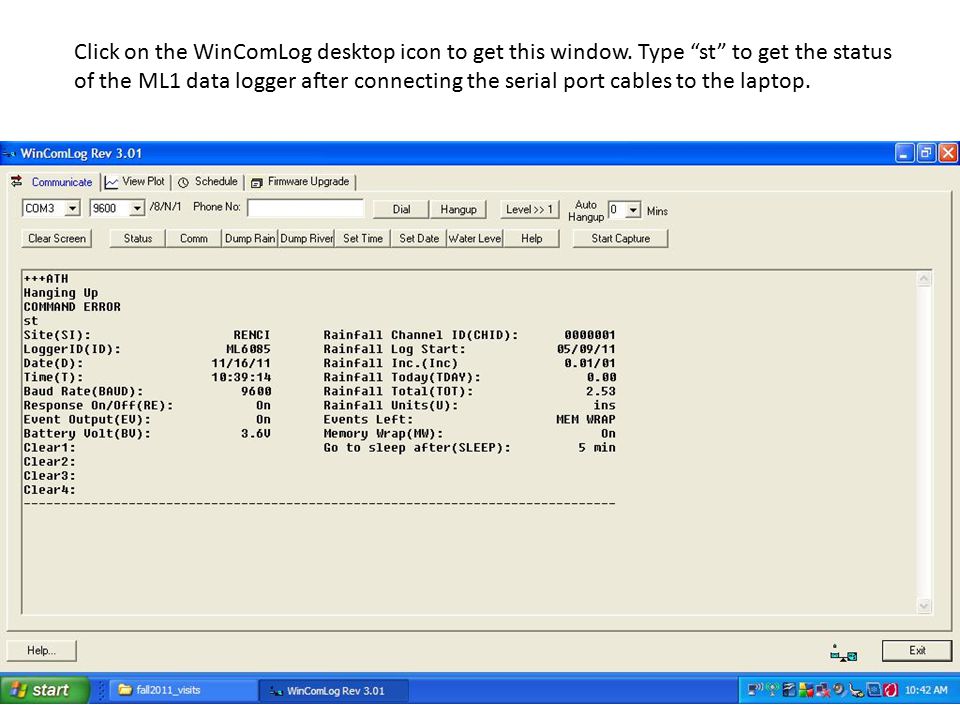The height and width of the screenshot is (720, 960).
Task: Click the '5 min' sleep value
Action: 597,448
